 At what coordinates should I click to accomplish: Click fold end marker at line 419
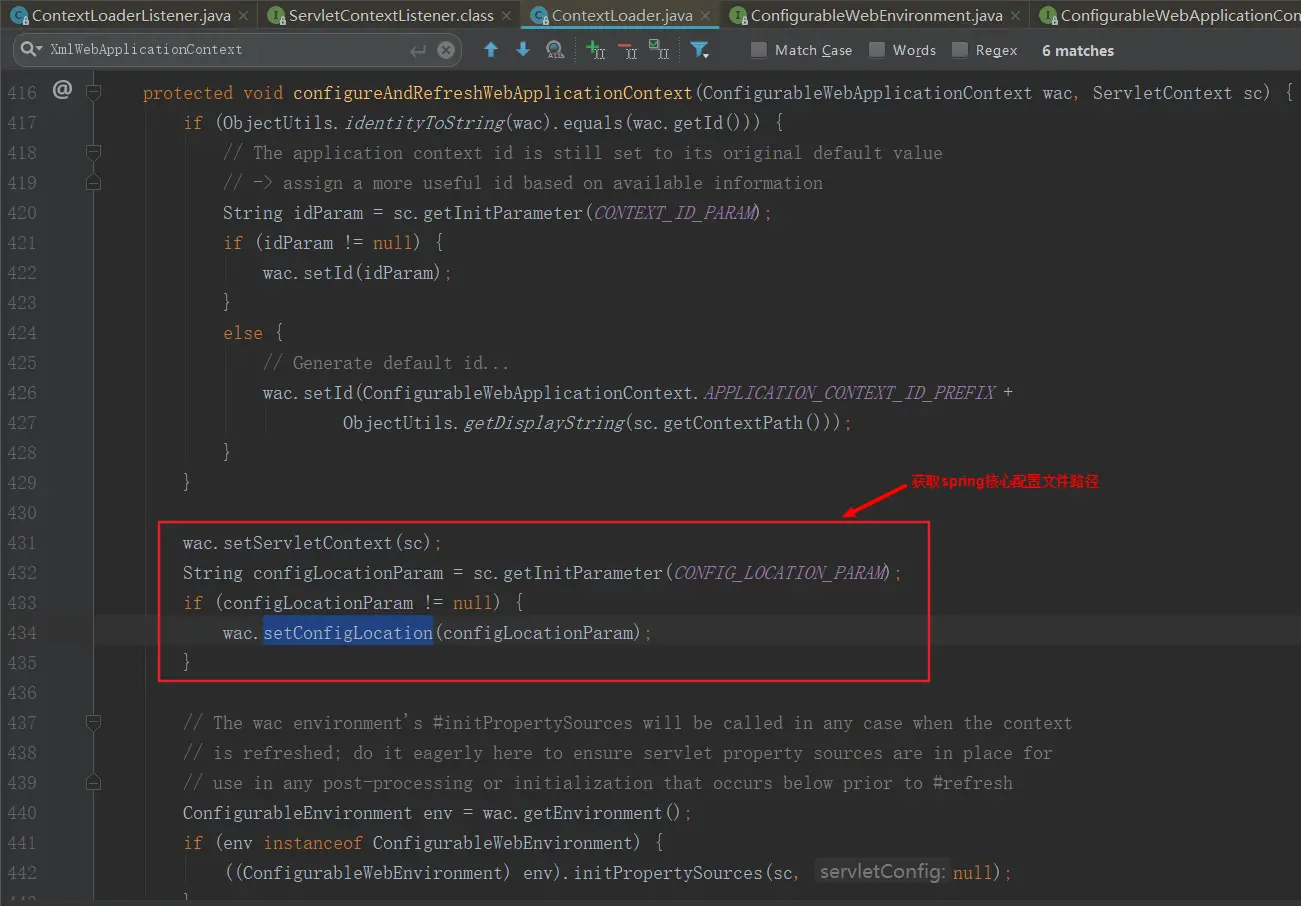93,182
